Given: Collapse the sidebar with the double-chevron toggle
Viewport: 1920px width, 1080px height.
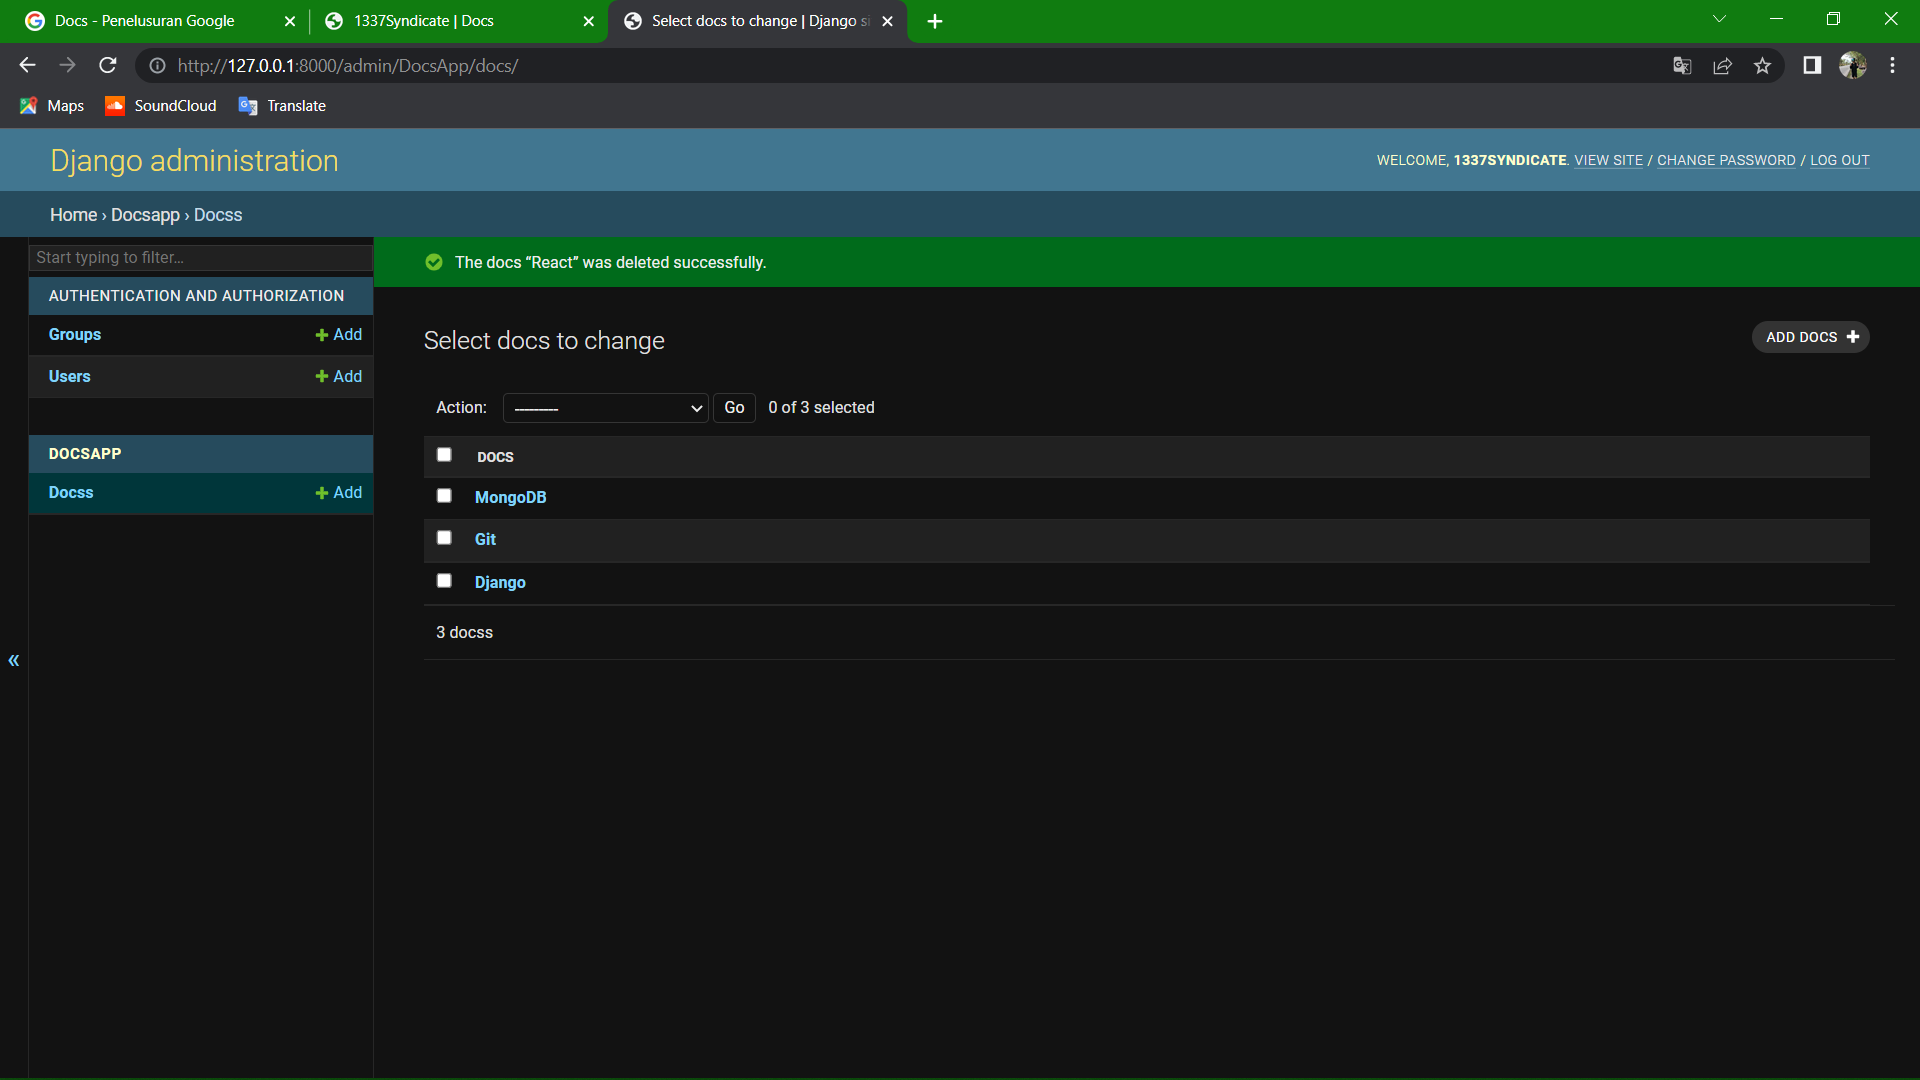Looking at the screenshot, I should (14, 660).
